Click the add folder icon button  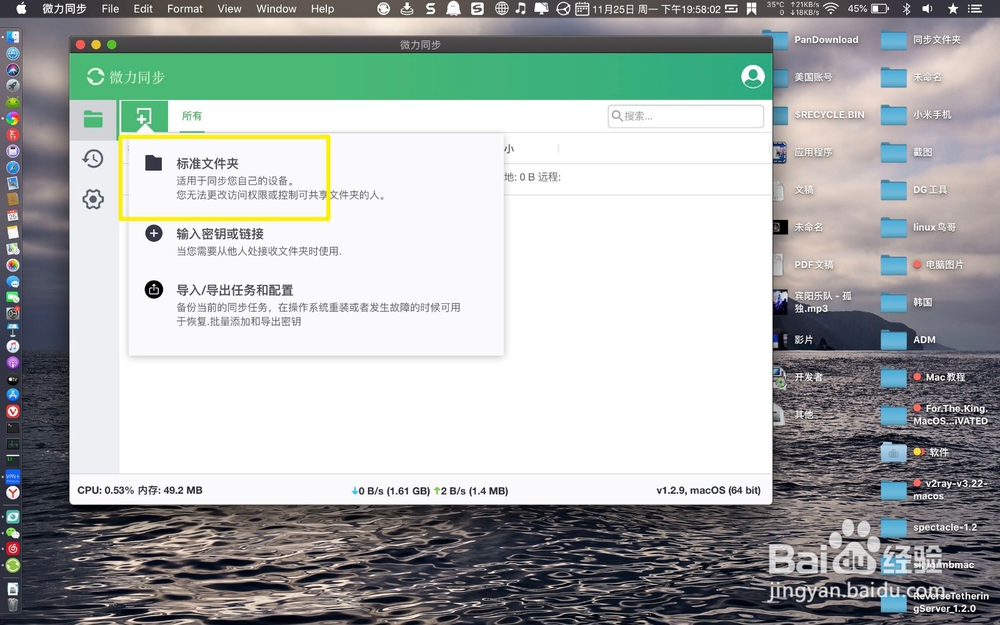pos(144,117)
